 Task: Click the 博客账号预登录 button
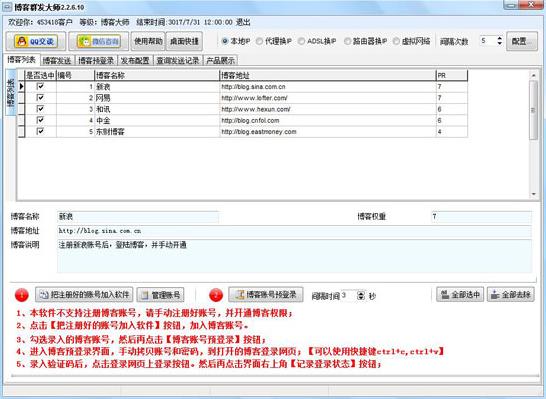tap(266, 295)
